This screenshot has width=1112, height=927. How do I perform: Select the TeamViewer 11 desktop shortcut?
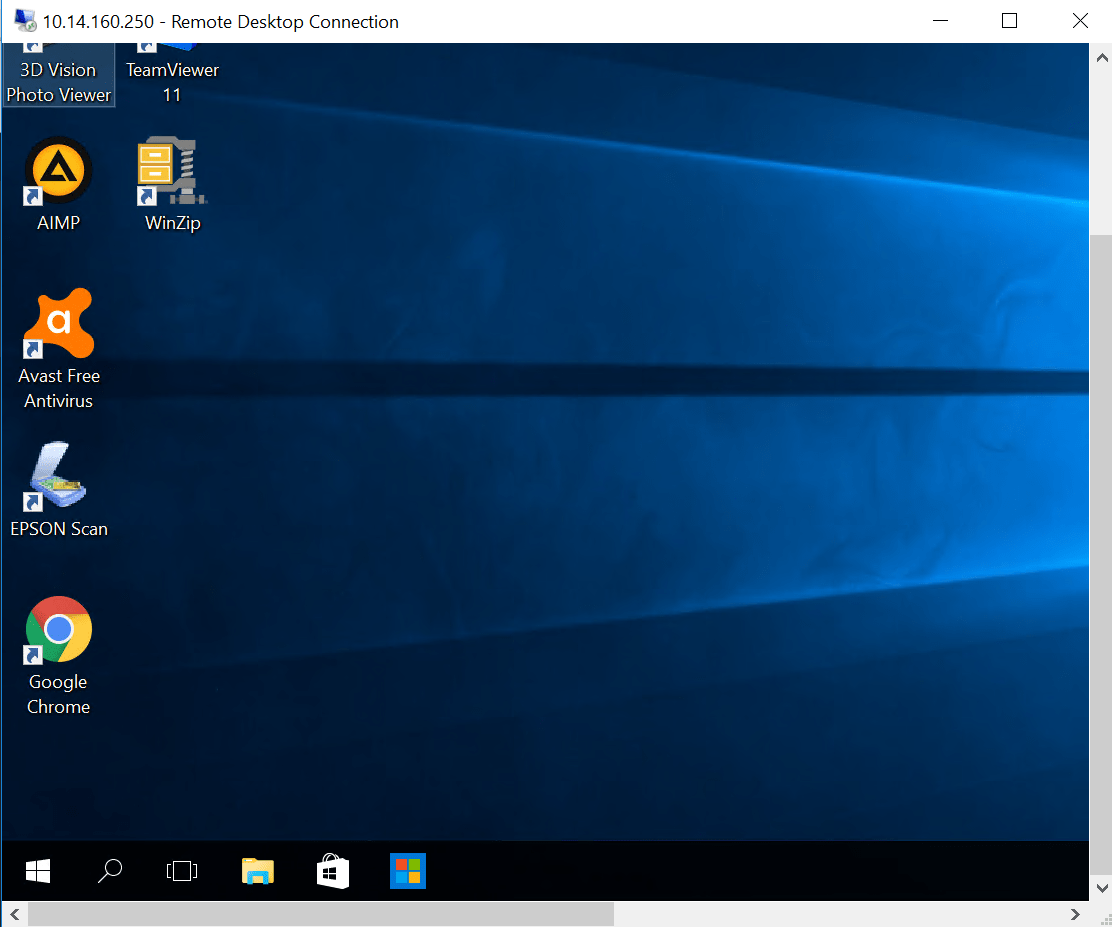tap(172, 74)
